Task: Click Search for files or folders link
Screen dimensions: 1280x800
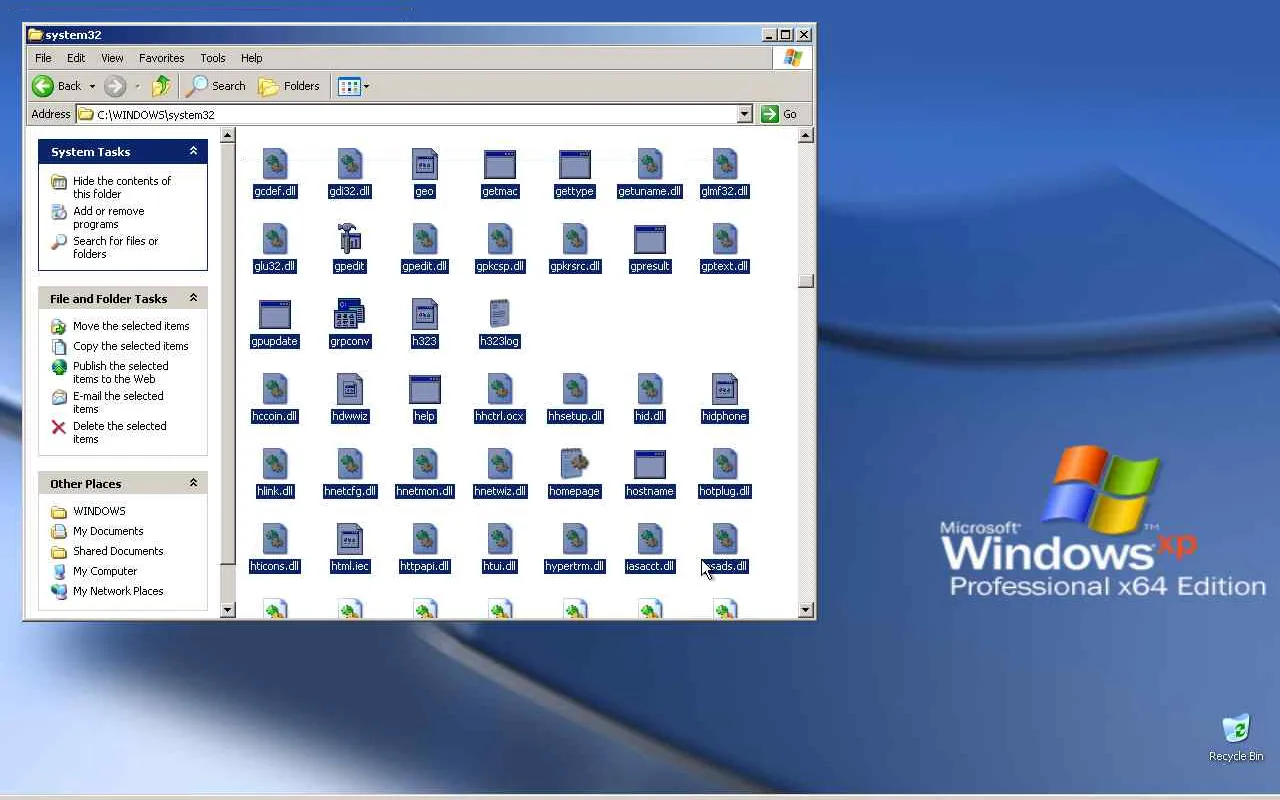Action: point(115,247)
